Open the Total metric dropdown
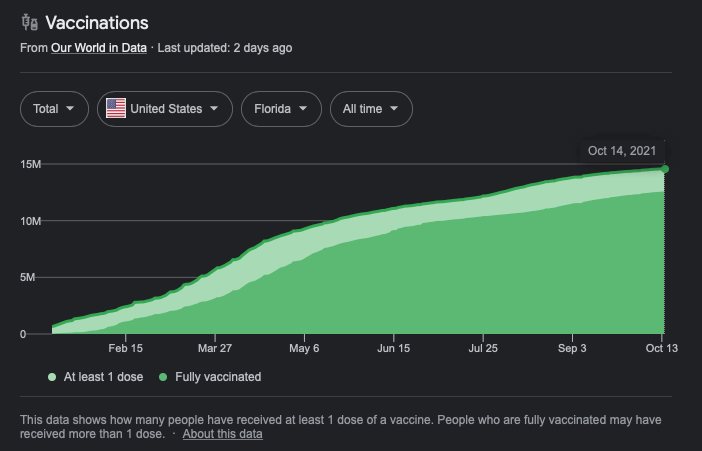This screenshot has height=451, width=702. 54,109
